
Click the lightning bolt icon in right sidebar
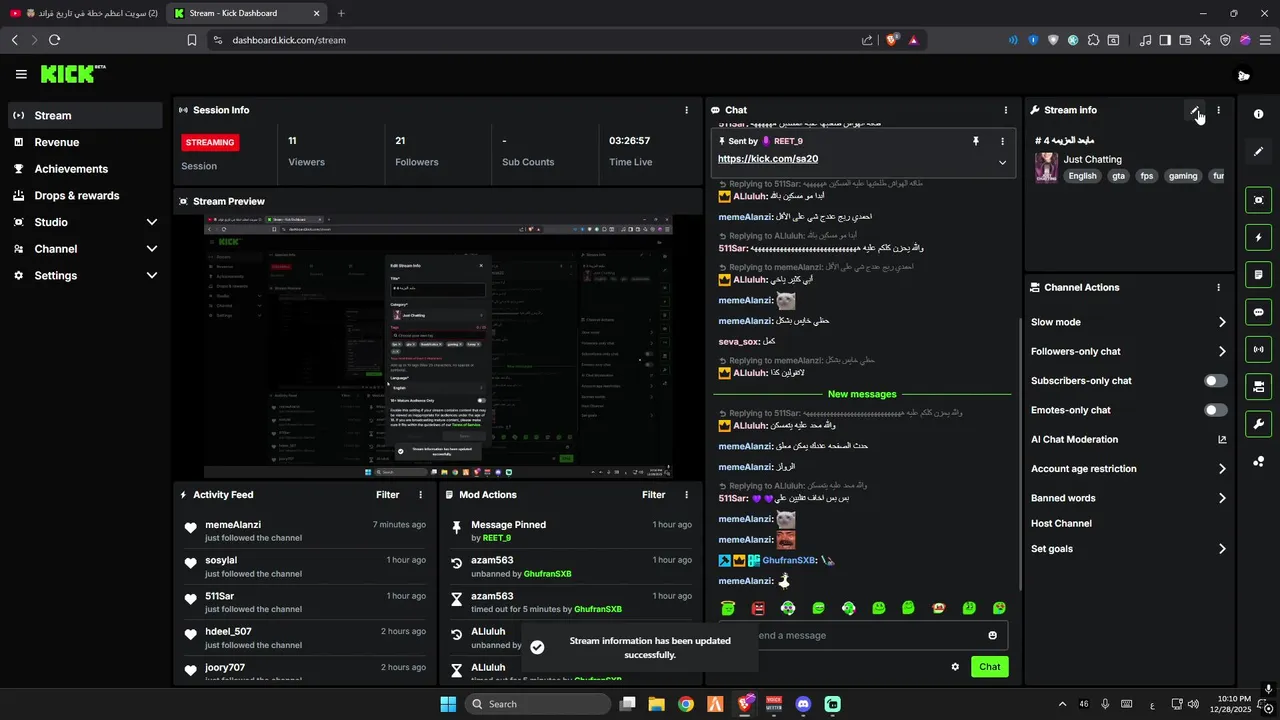click(x=1258, y=238)
